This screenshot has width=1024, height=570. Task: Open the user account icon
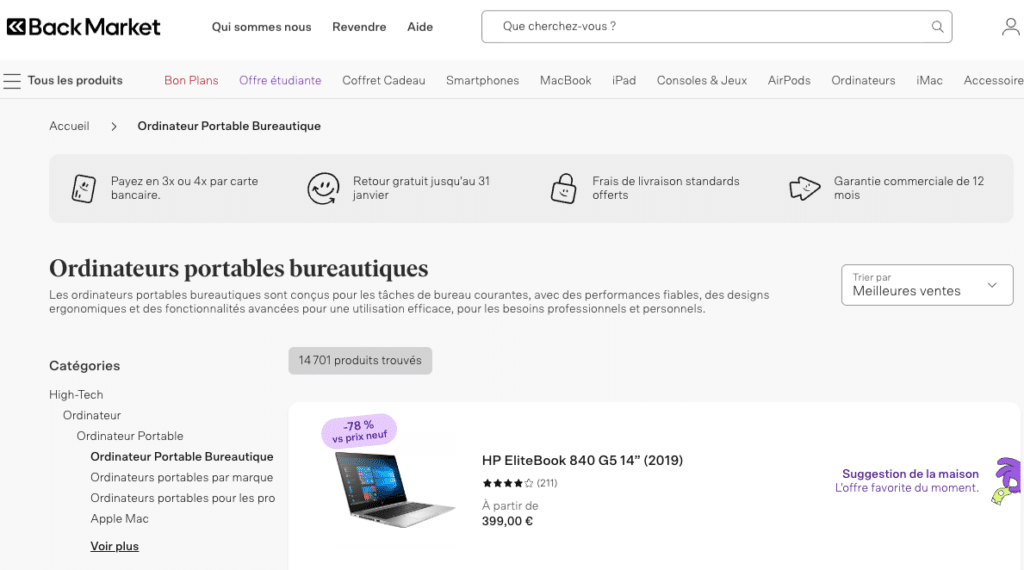pos(1010,27)
